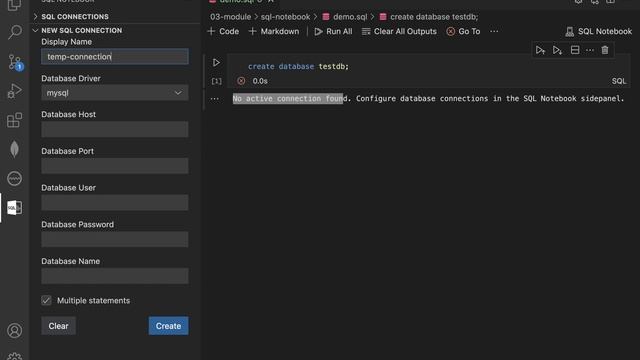The image size is (640, 360).
Task: Open Run and Debug view
Action: pos(15,91)
